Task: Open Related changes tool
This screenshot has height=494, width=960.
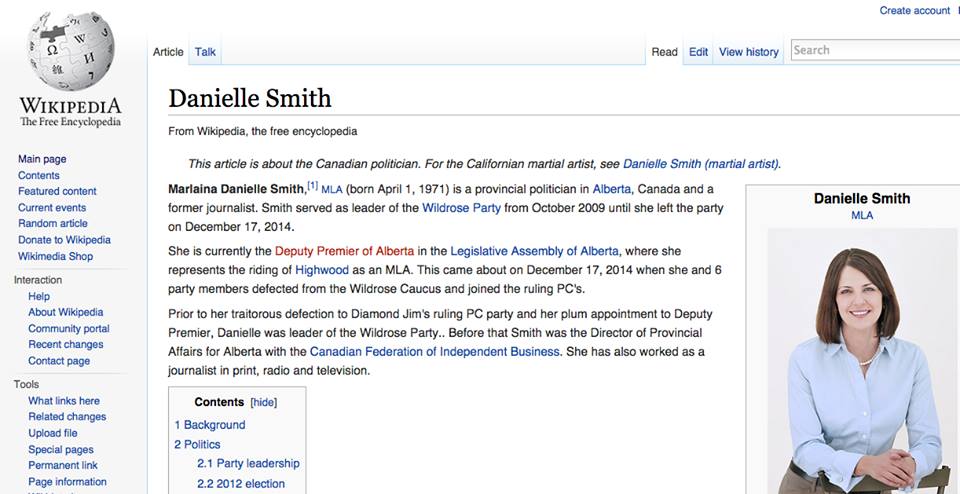Action: [67, 417]
